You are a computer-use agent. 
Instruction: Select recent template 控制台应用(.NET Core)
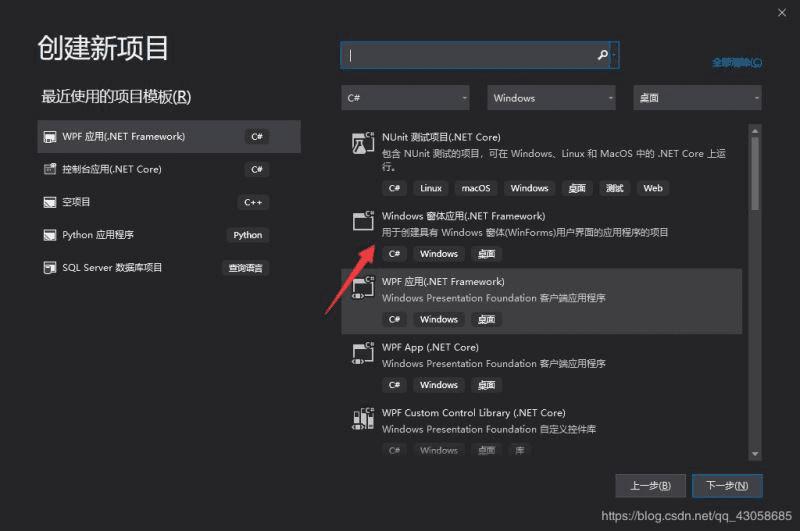pyautogui.click(x=169, y=169)
